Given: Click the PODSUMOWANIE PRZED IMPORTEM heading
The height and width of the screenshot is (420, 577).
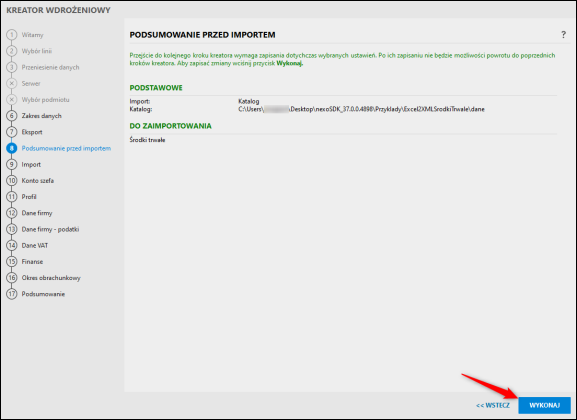Looking at the screenshot, I should click(x=202, y=35).
